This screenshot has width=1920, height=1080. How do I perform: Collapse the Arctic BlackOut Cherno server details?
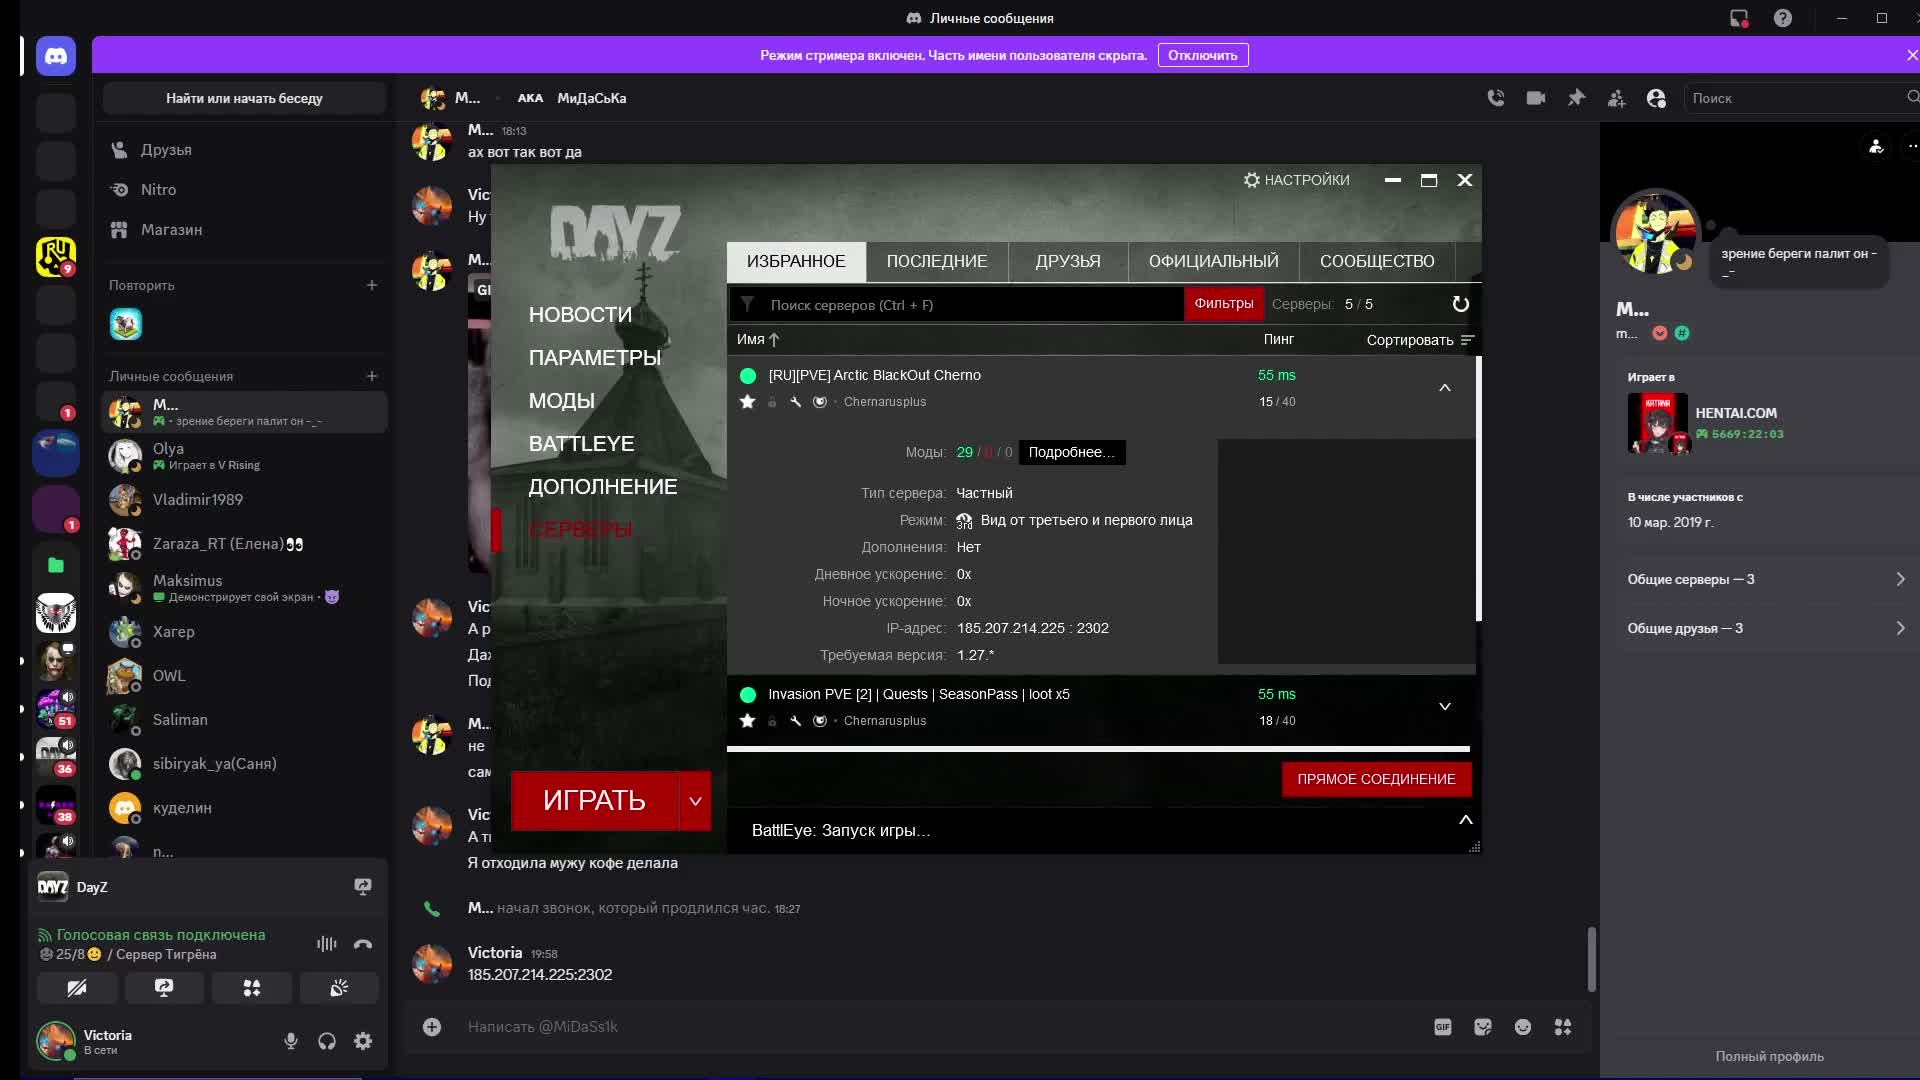1444,388
